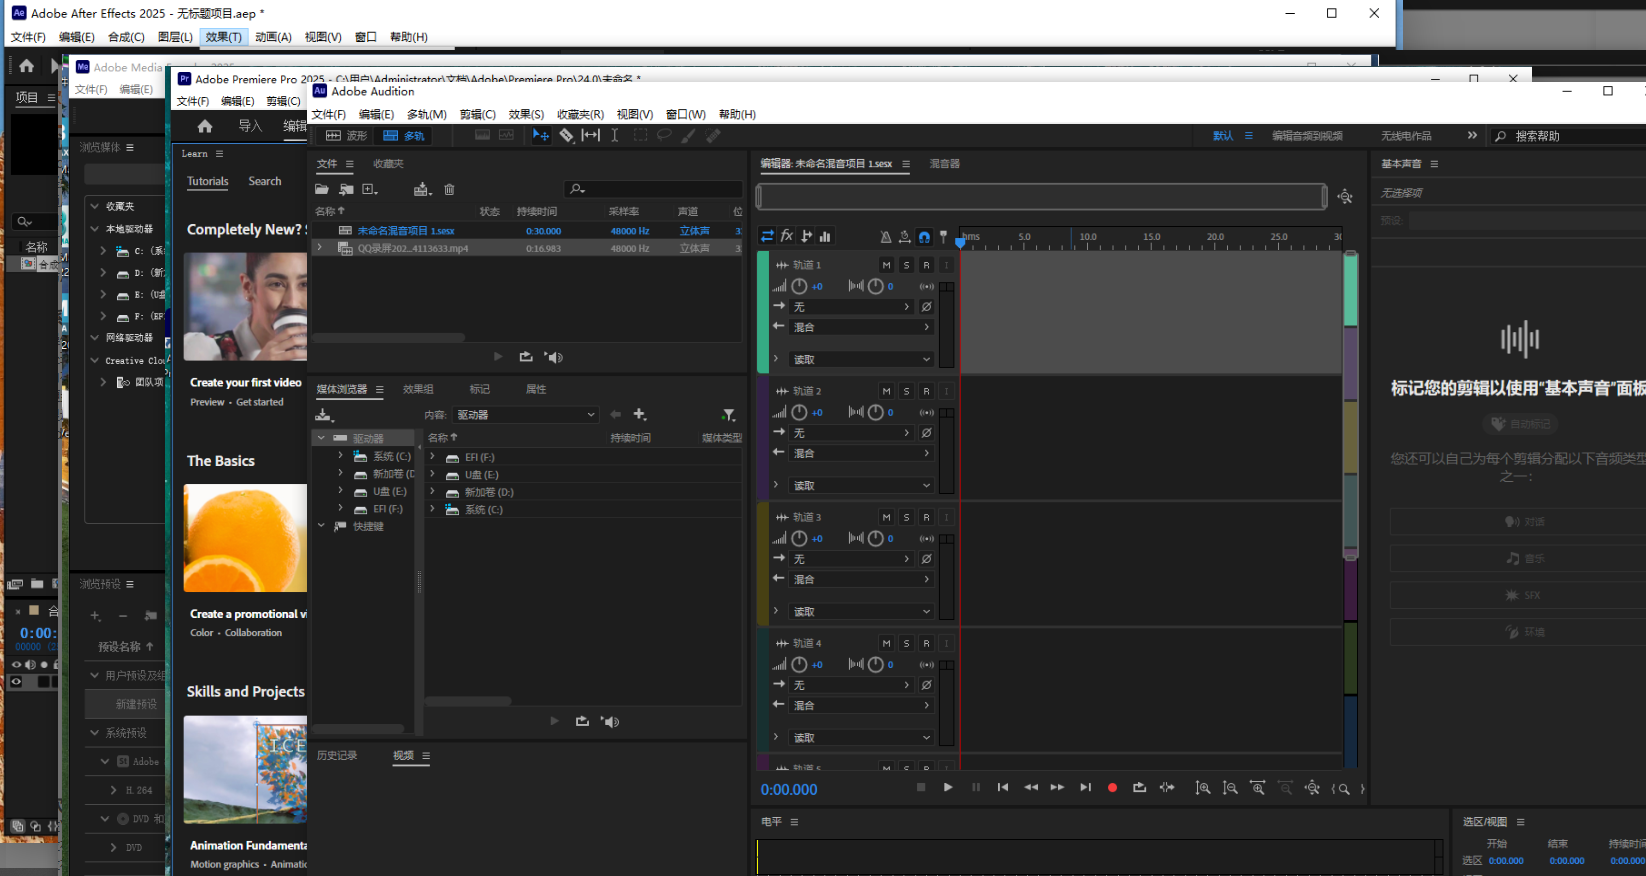This screenshot has width=1646, height=876.
Task: Adjust Track 1 volume knob
Action: click(799, 286)
